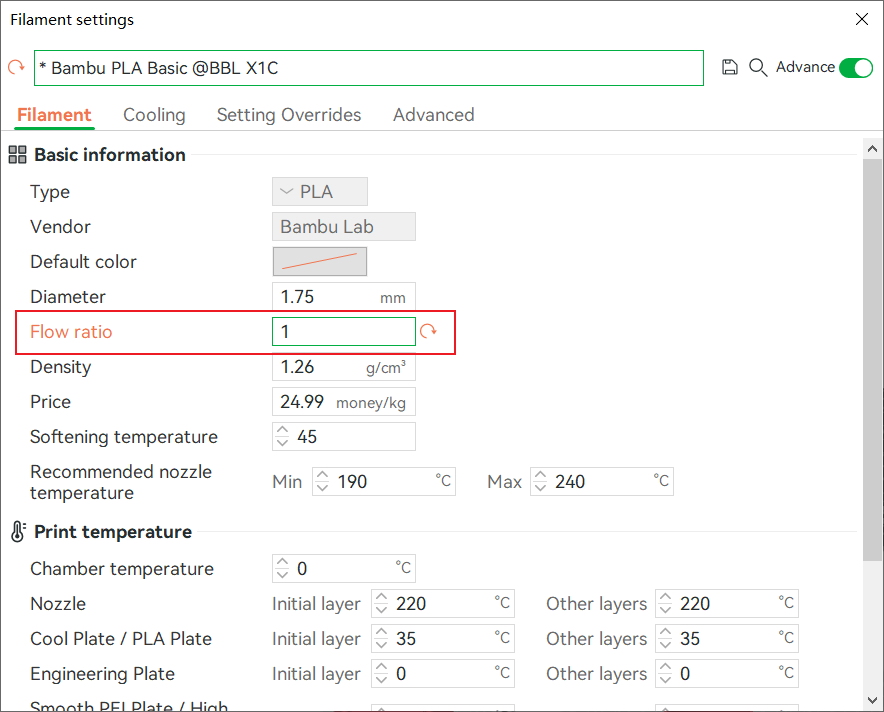The width and height of the screenshot is (884, 712).
Task: Click the Max nozzle temperature 240 field
Action: pyautogui.click(x=602, y=482)
